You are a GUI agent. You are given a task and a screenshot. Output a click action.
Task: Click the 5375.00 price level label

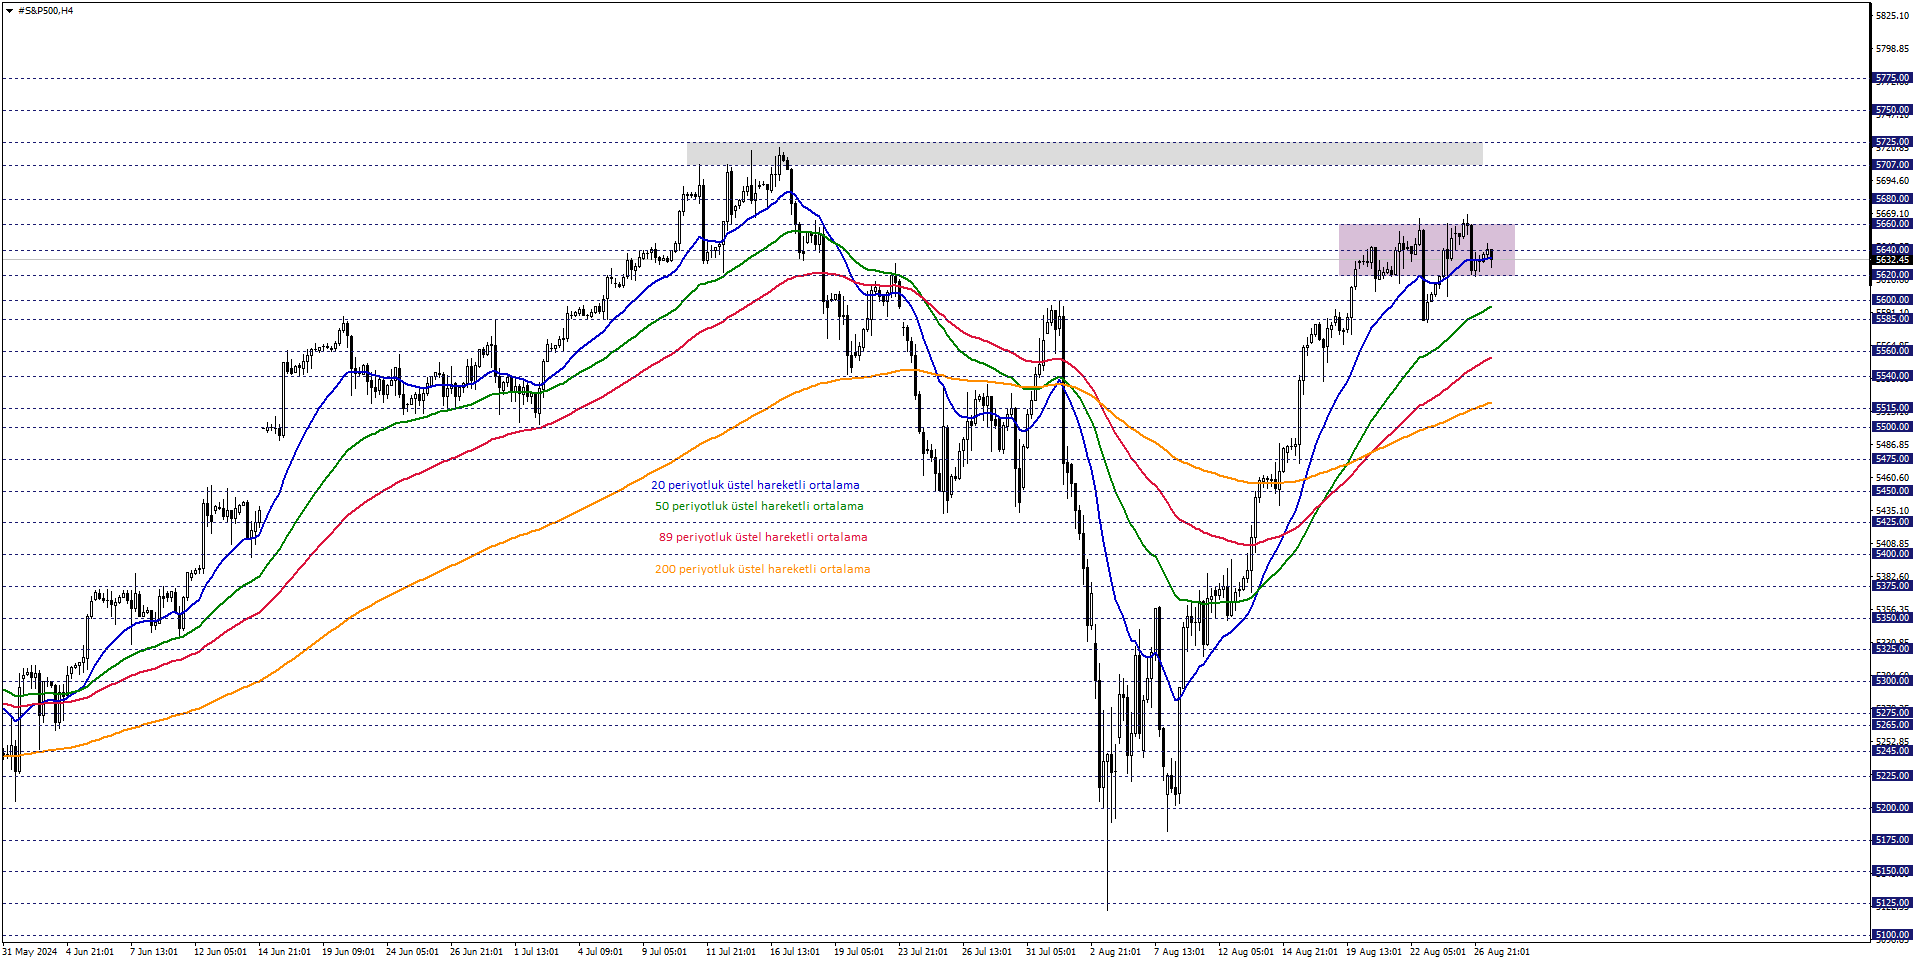click(1892, 586)
